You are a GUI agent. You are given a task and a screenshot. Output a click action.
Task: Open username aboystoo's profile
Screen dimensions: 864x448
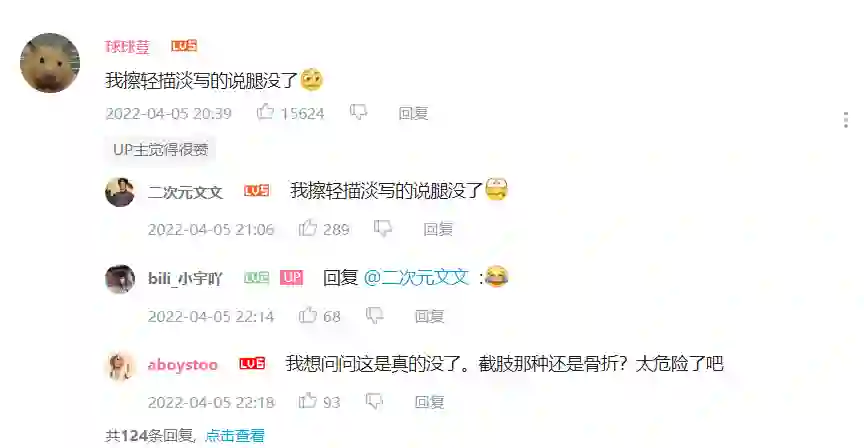point(182,365)
